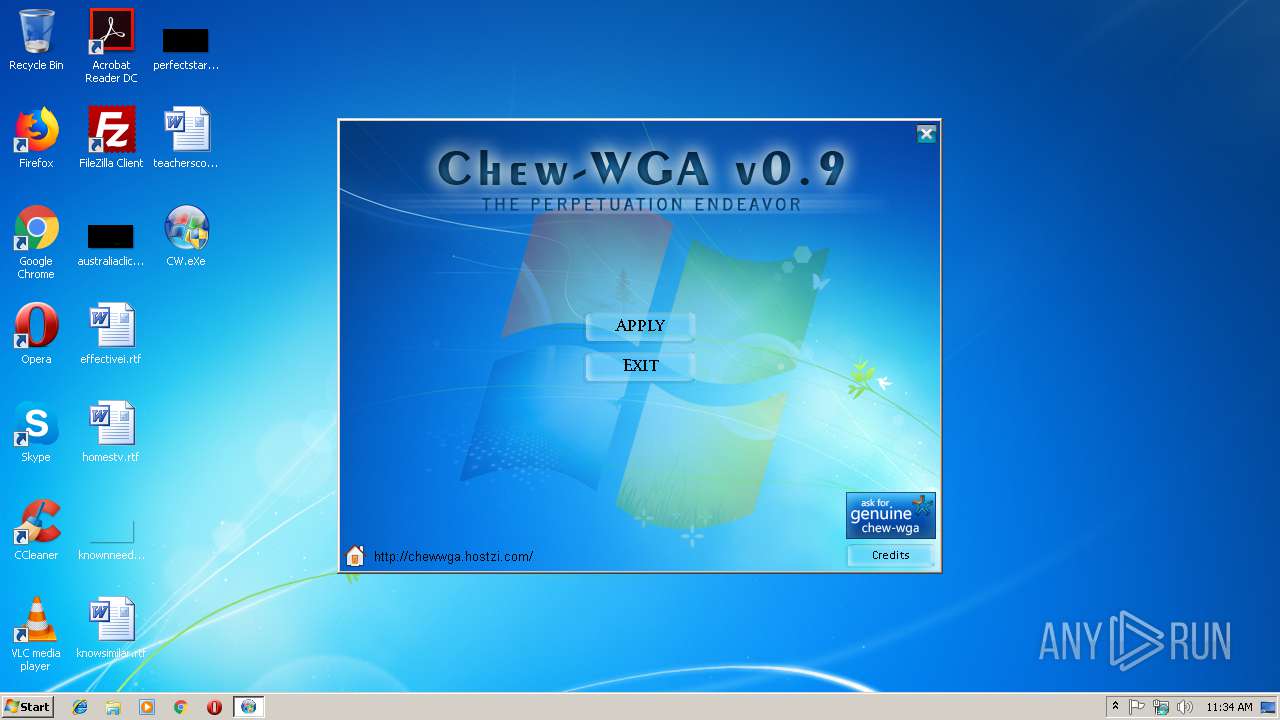Click the home icon beside the URL
The width and height of the screenshot is (1280, 720).
pos(355,556)
